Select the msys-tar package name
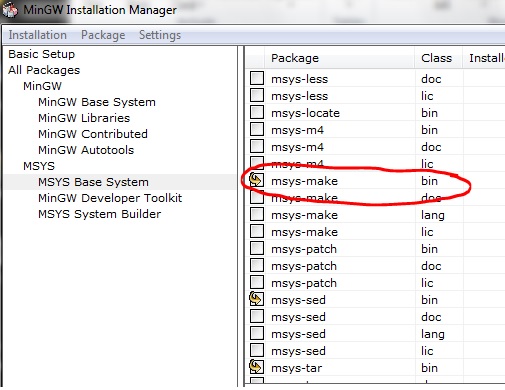 pos(296,368)
